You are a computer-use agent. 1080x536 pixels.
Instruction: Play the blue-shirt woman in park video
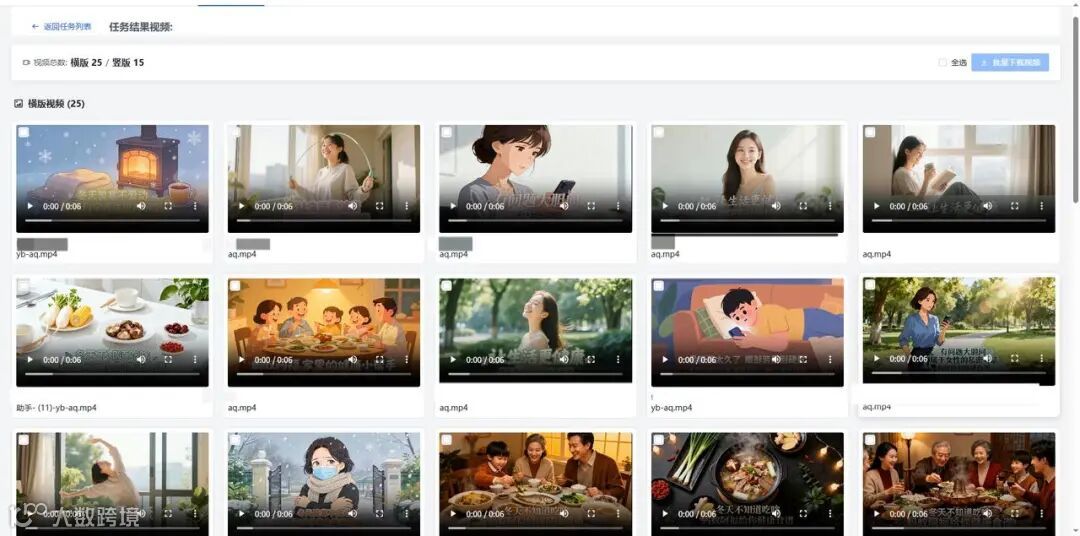tap(876, 358)
